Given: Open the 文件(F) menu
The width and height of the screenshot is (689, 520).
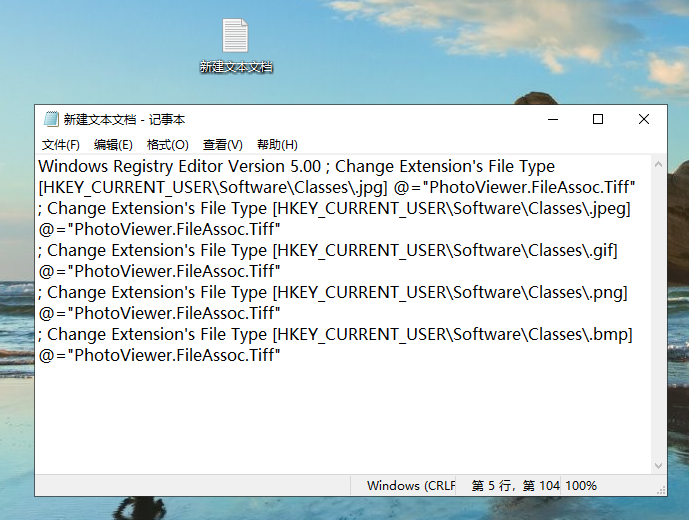Looking at the screenshot, I should click(x=60, y=145).
